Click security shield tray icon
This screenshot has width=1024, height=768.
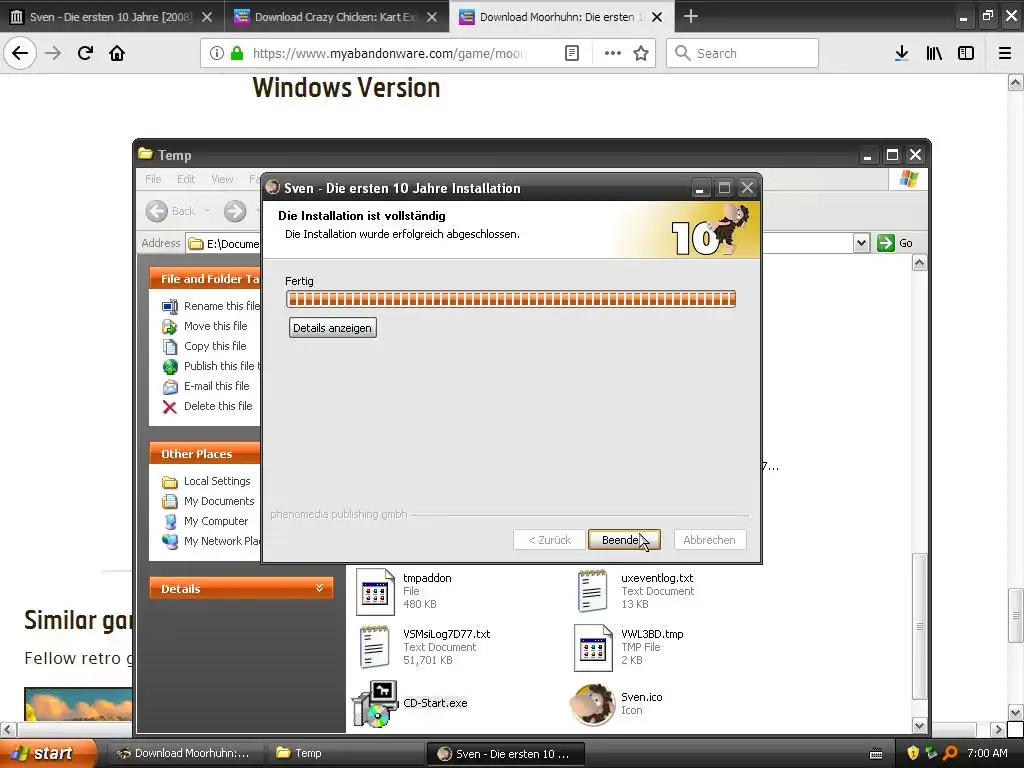(x=912, y=753)
